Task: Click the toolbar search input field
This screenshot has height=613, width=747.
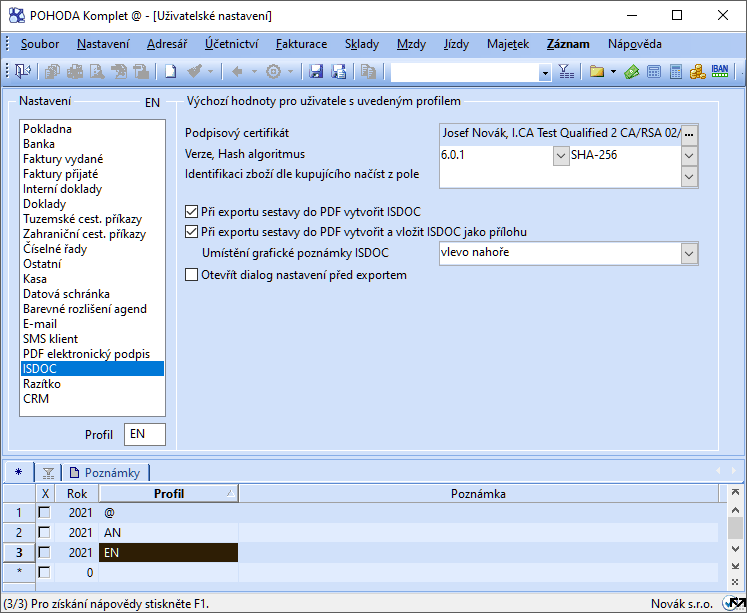Action: (465, 72)
